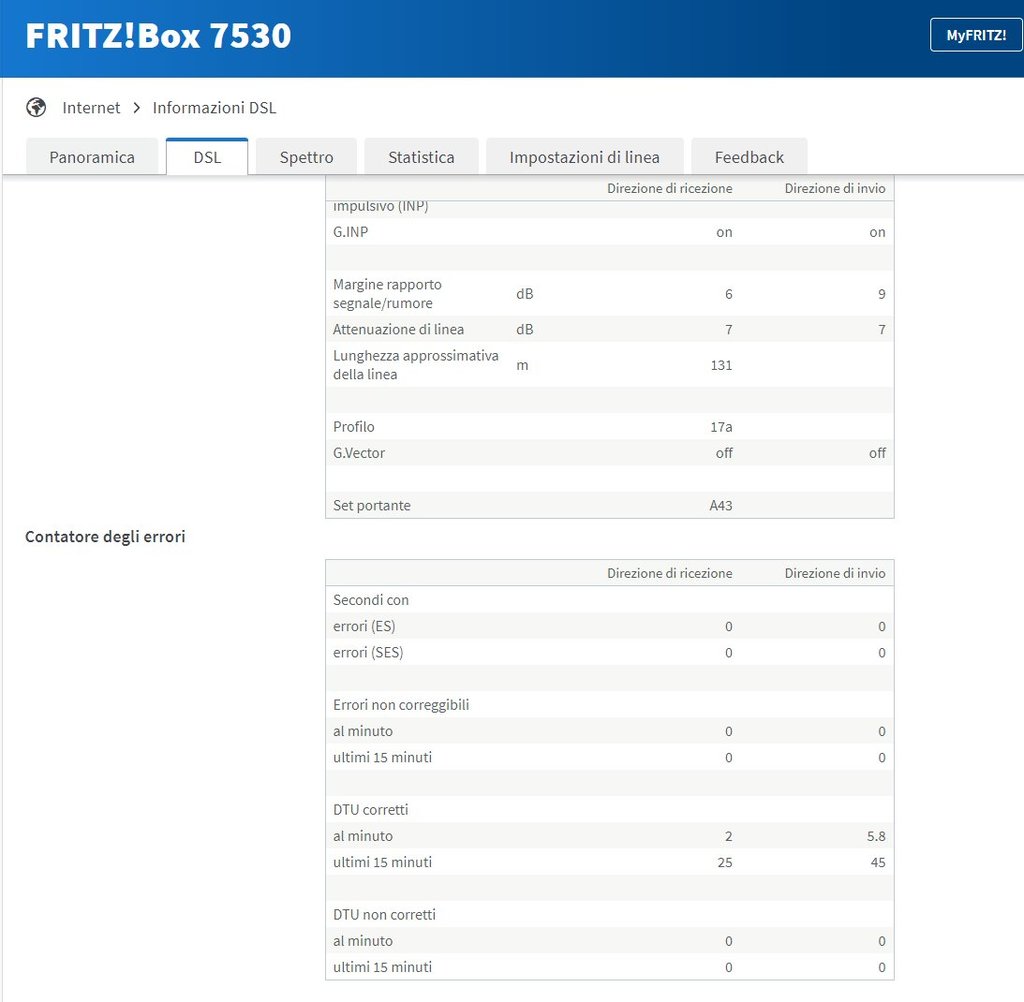Select the 'Errori non correggibili' label
Viewport: 1024px width, 1002px height.
[x=401, y=705]
